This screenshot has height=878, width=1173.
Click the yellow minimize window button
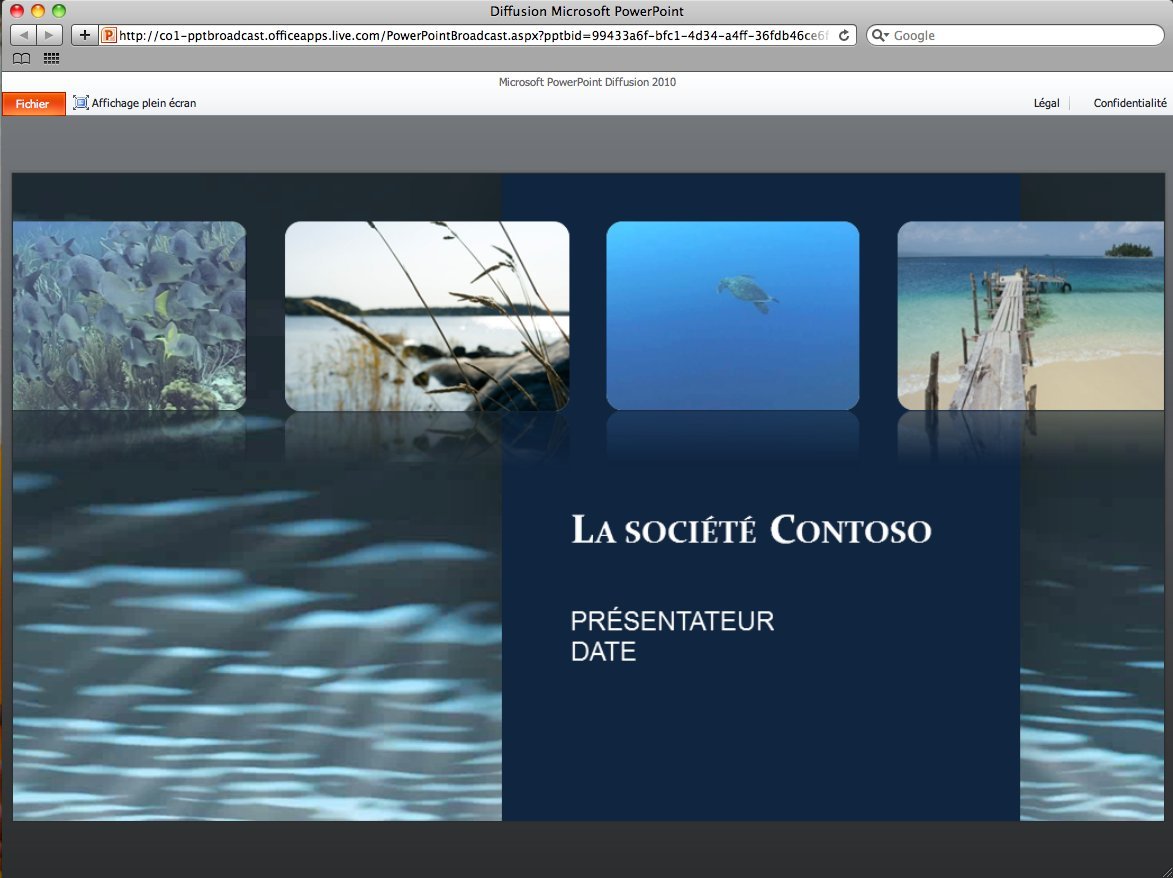click(x=38, y=10)
